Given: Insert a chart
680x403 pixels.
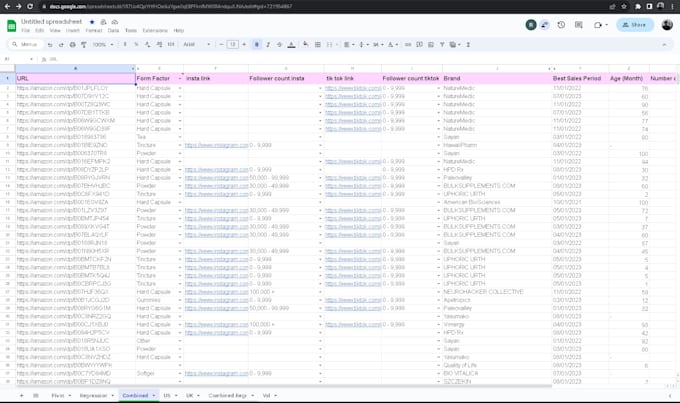Looking at the screenshot, I should (x=431, y=44).
